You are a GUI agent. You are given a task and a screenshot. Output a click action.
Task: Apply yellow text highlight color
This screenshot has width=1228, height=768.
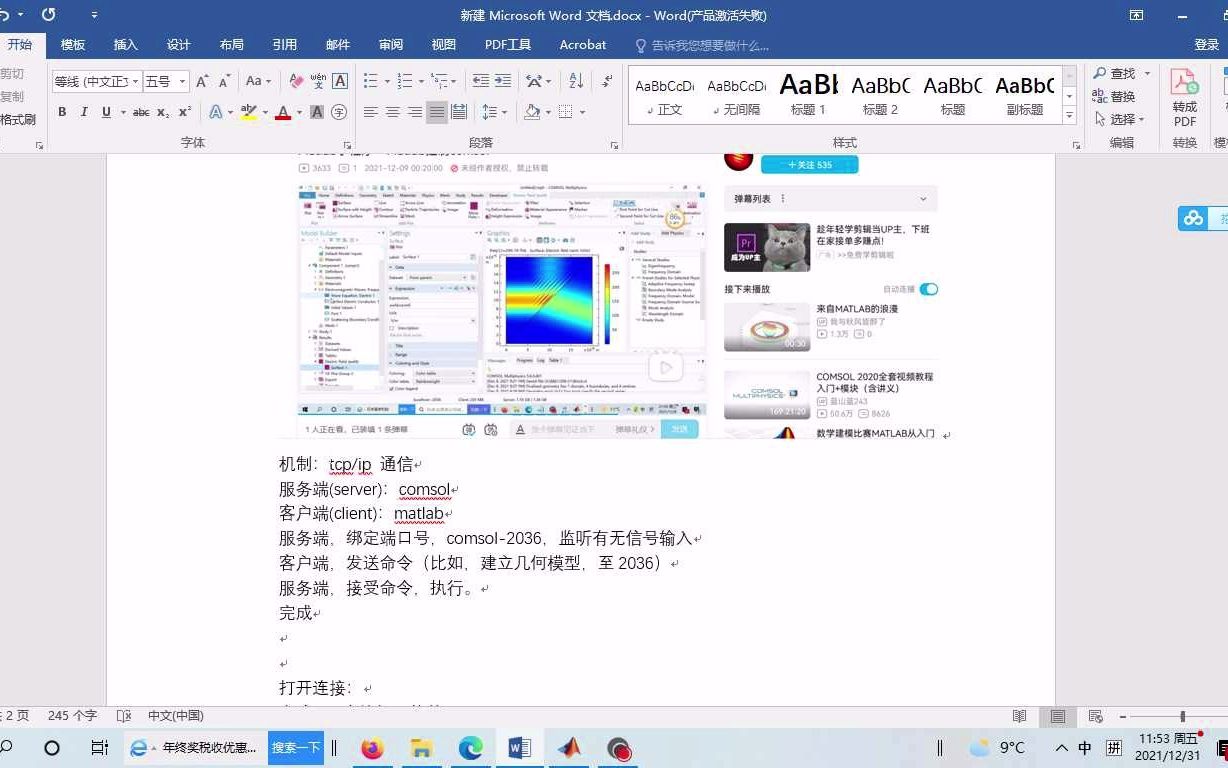[x=248, y=112]
